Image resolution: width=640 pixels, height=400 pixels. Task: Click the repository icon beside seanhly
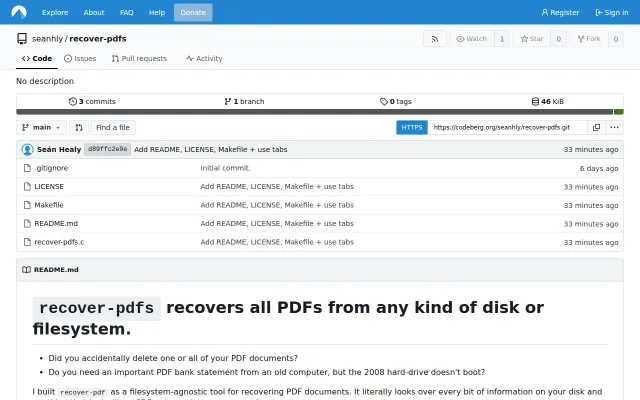tap(22, 39)
